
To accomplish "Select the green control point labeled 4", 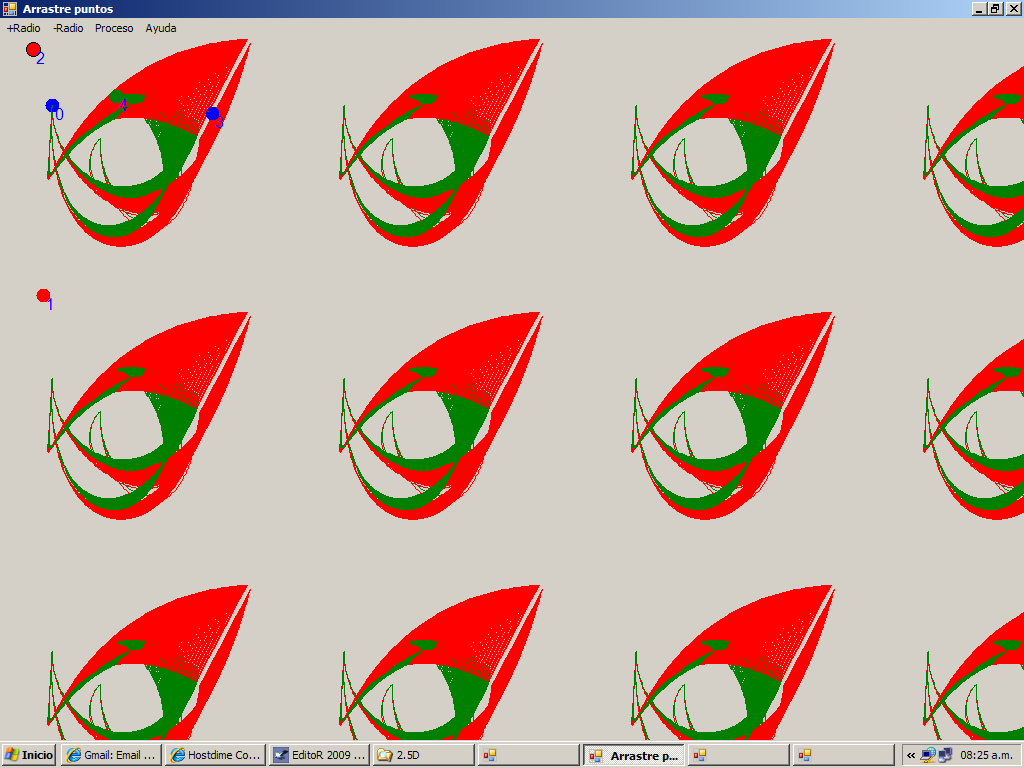I will coord(116,97).
